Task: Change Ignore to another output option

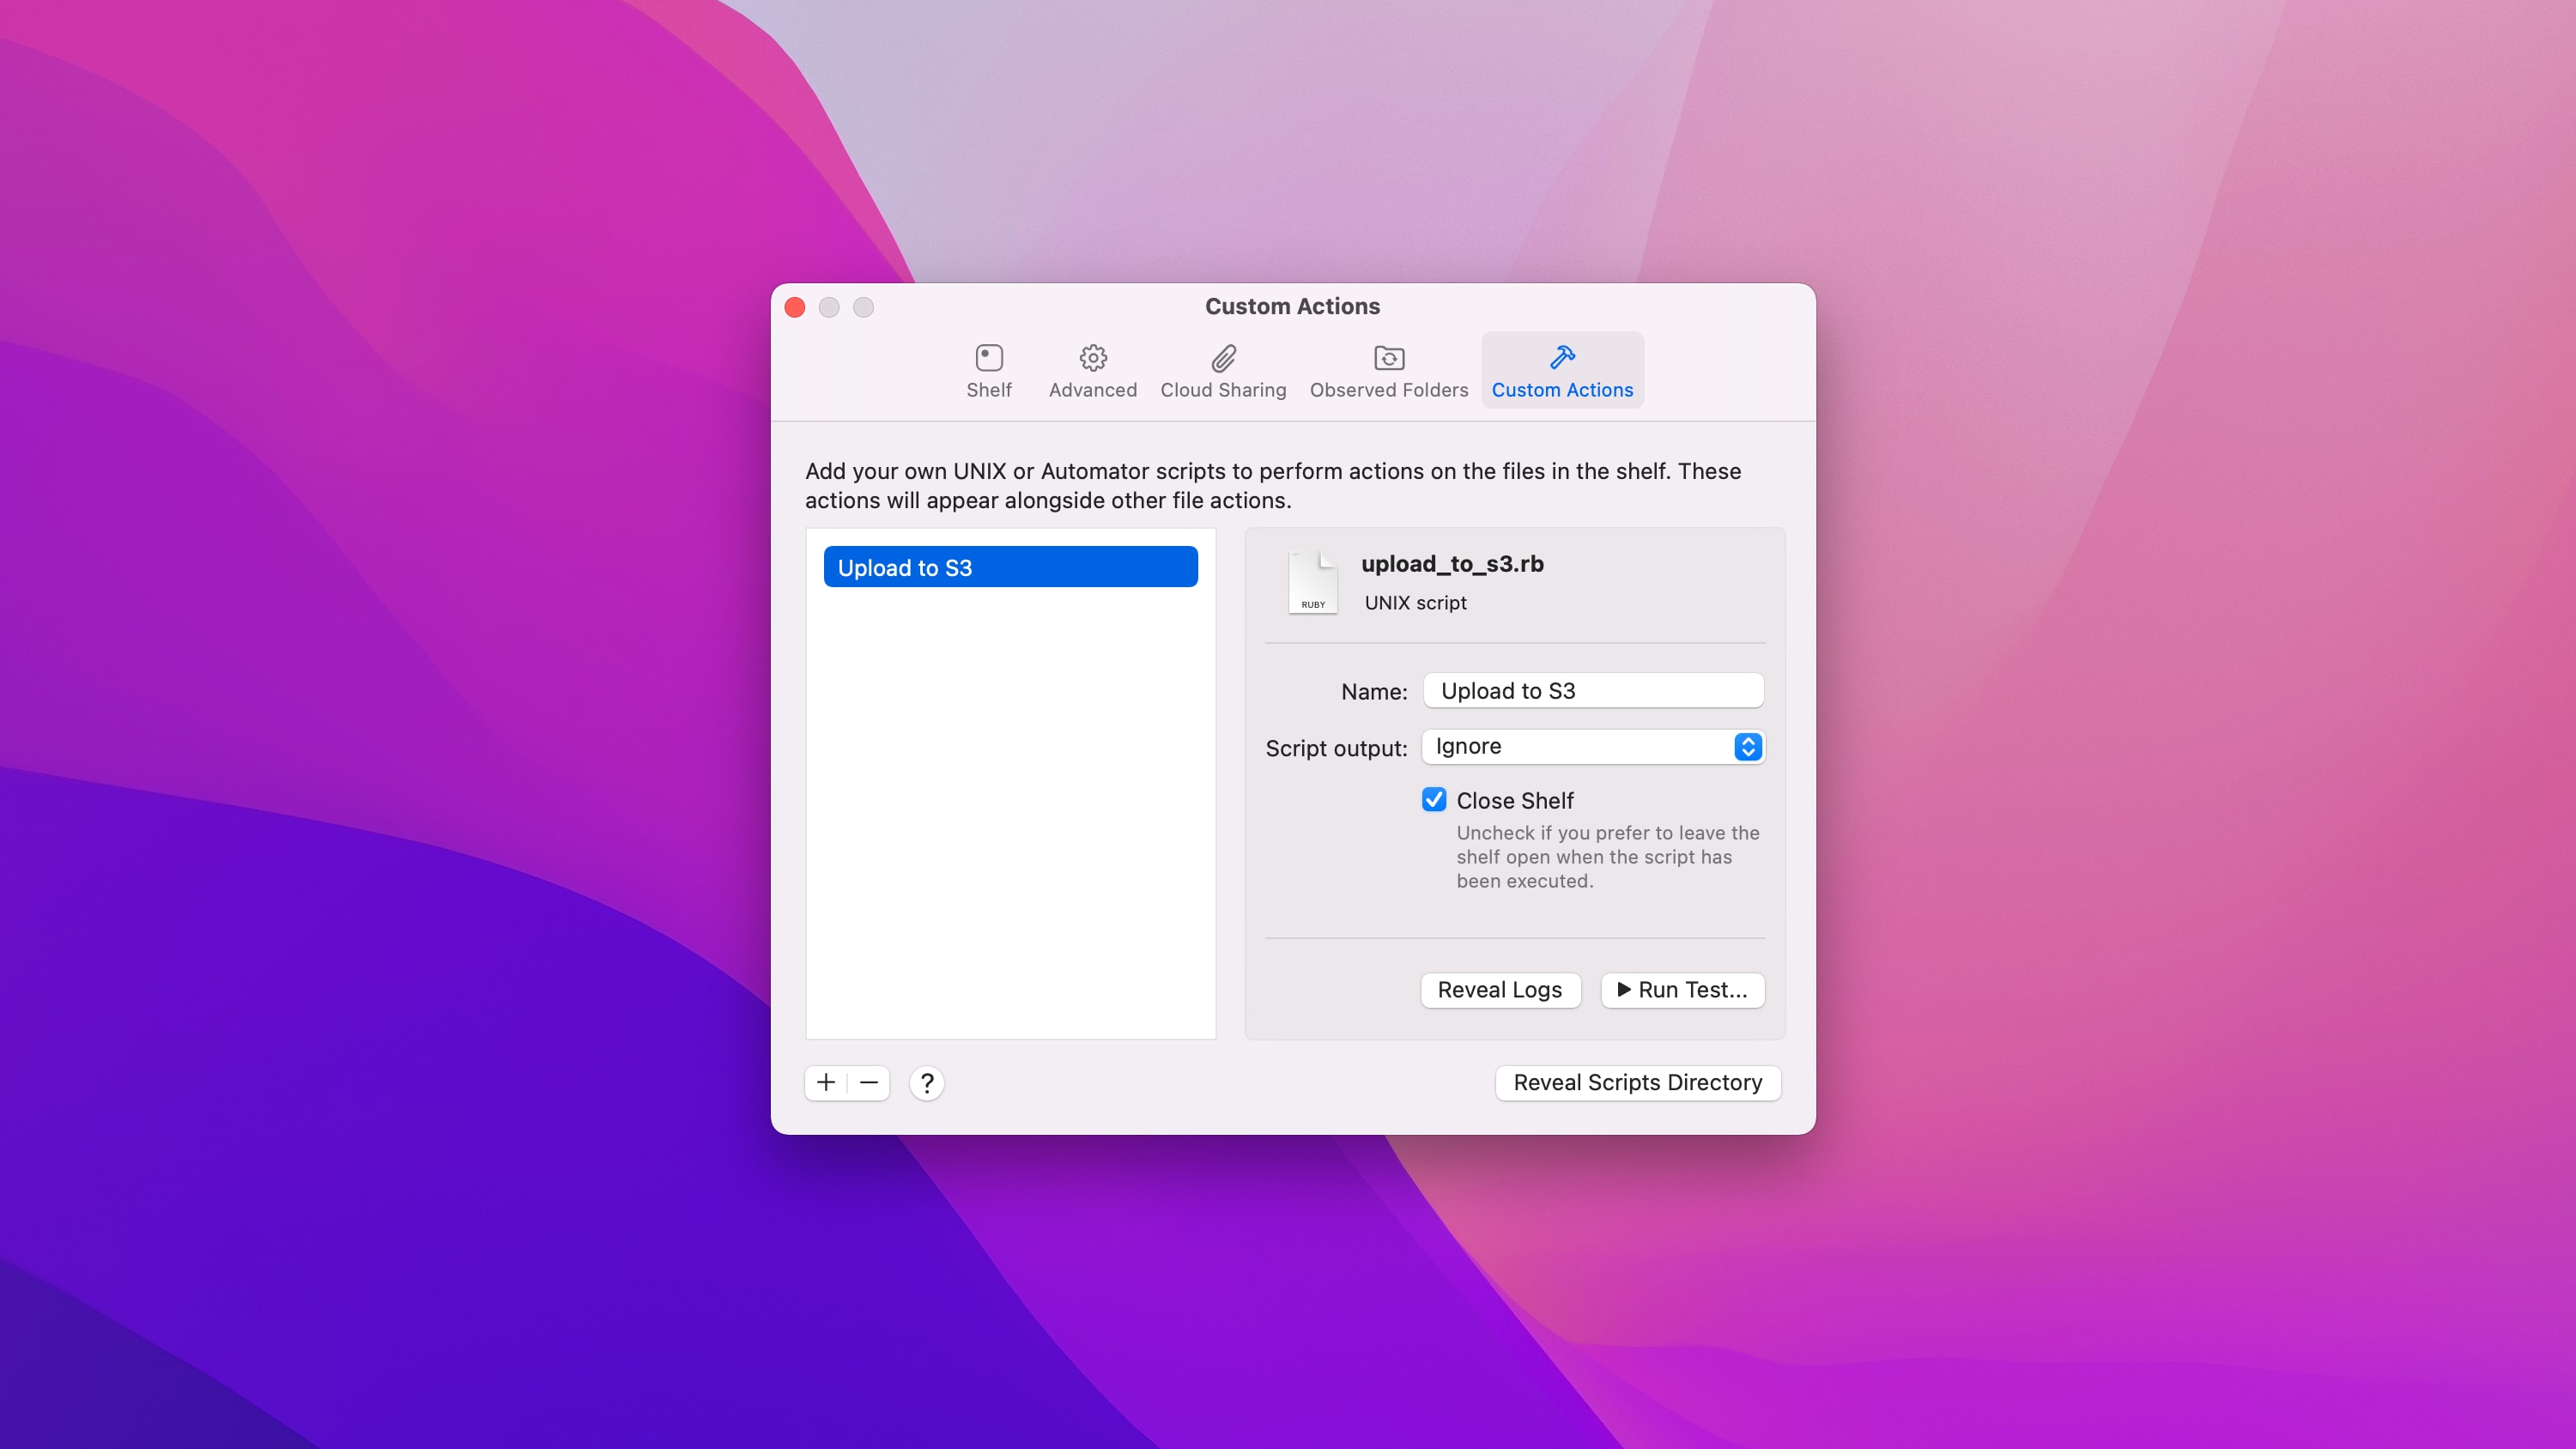Action: click(x=1592, y=746)
